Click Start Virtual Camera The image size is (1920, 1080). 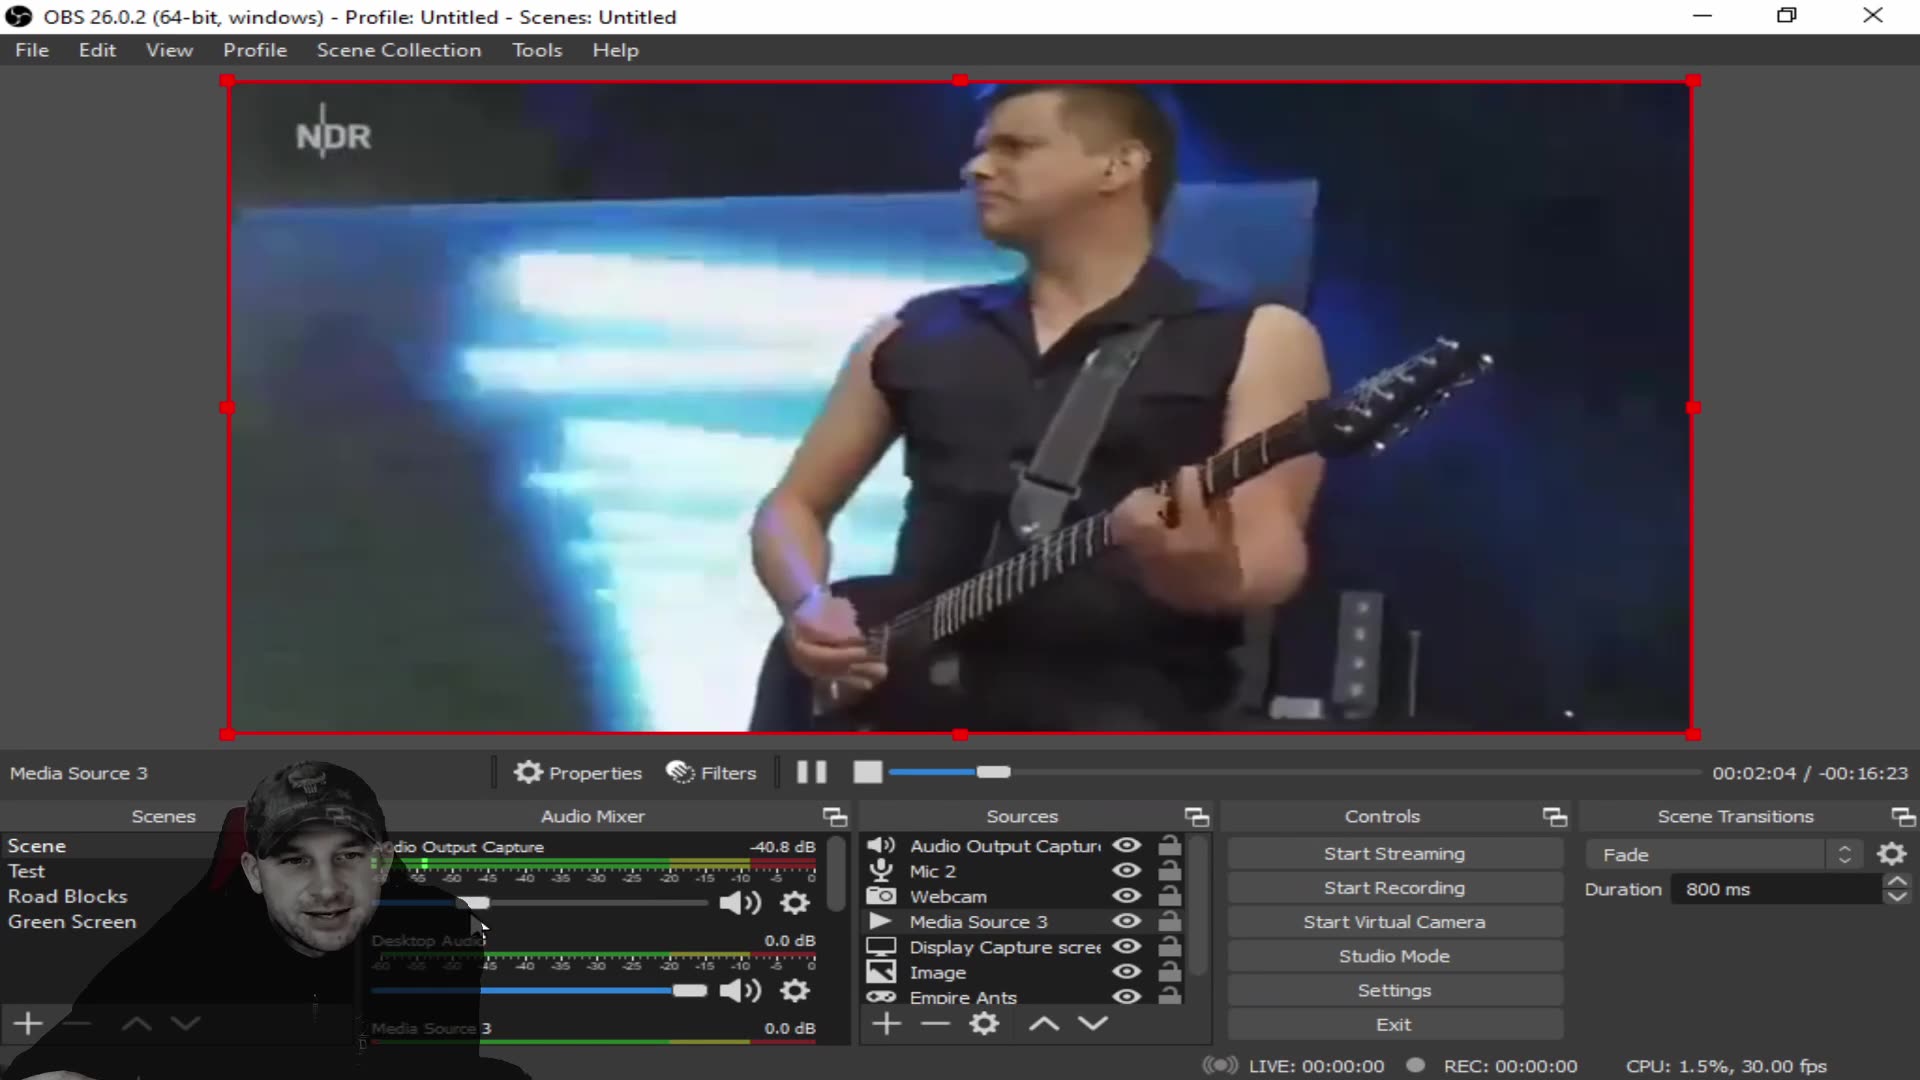coord(1393,921)
